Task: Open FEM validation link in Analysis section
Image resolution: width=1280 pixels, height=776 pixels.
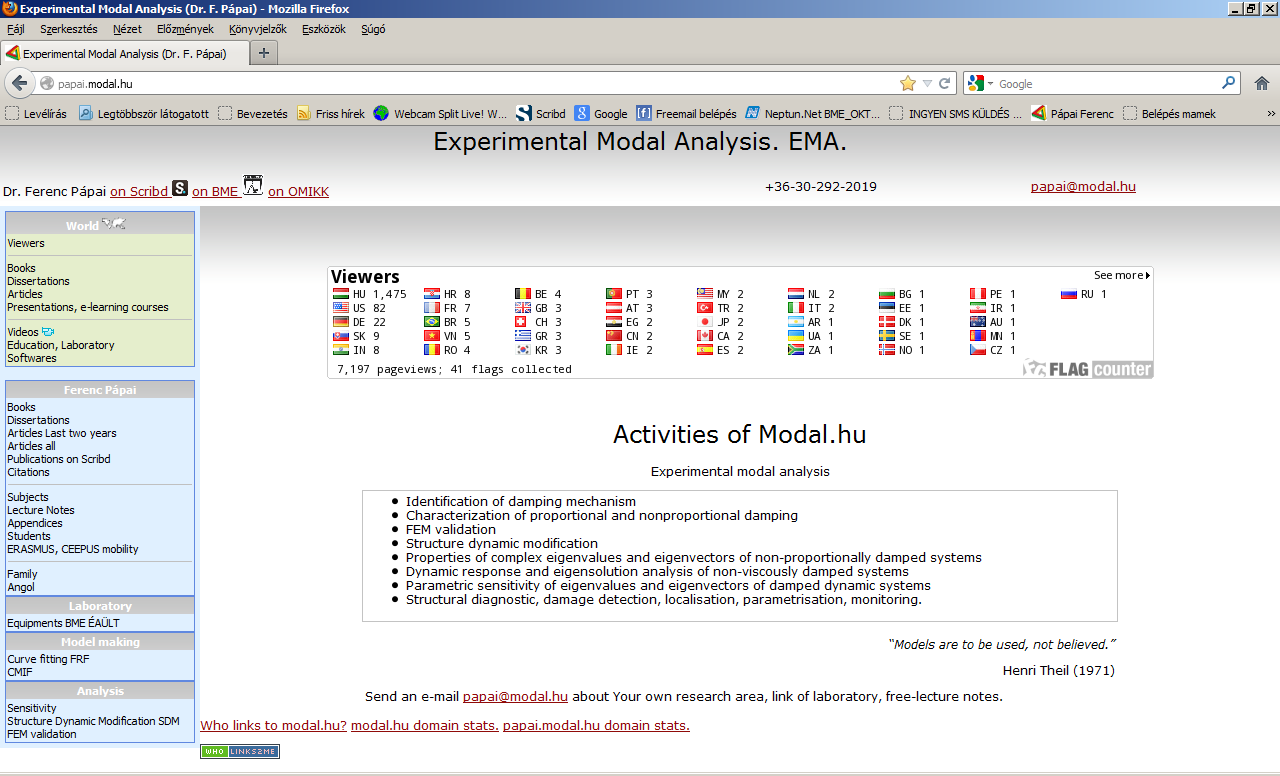Action: 42,734
